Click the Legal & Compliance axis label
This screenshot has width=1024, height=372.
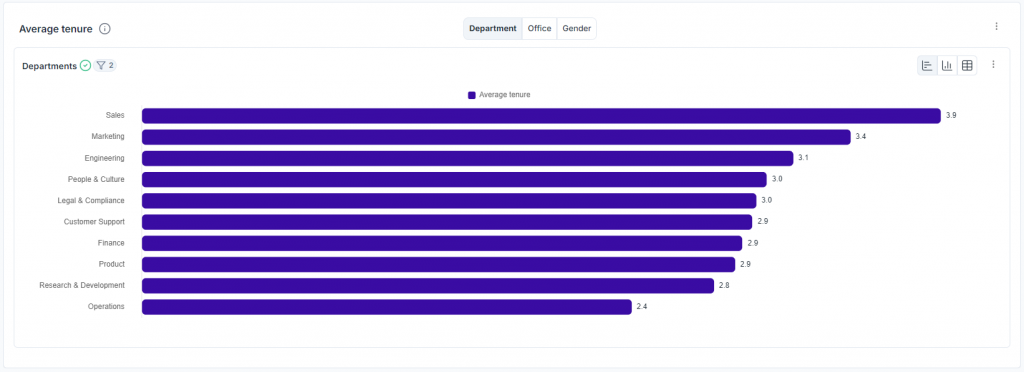[x=91, y=200]
